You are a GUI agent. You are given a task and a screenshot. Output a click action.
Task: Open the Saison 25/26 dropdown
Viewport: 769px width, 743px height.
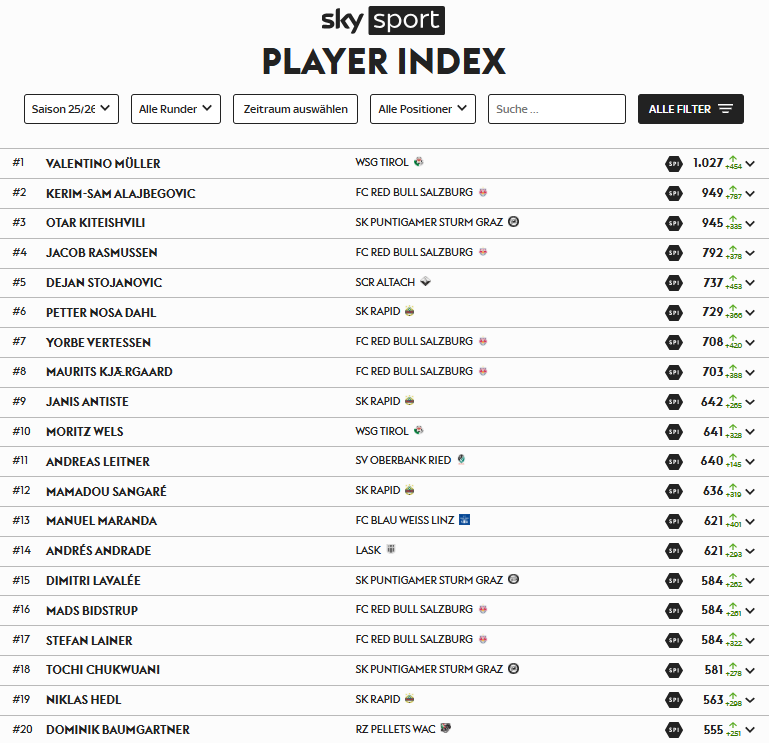(71, 109)
